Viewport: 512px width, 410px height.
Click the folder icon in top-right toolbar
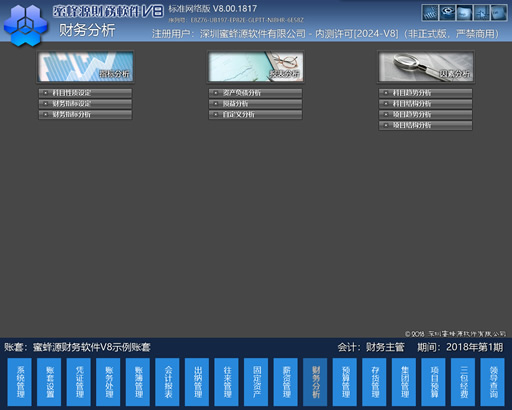(x=465, y=13)
